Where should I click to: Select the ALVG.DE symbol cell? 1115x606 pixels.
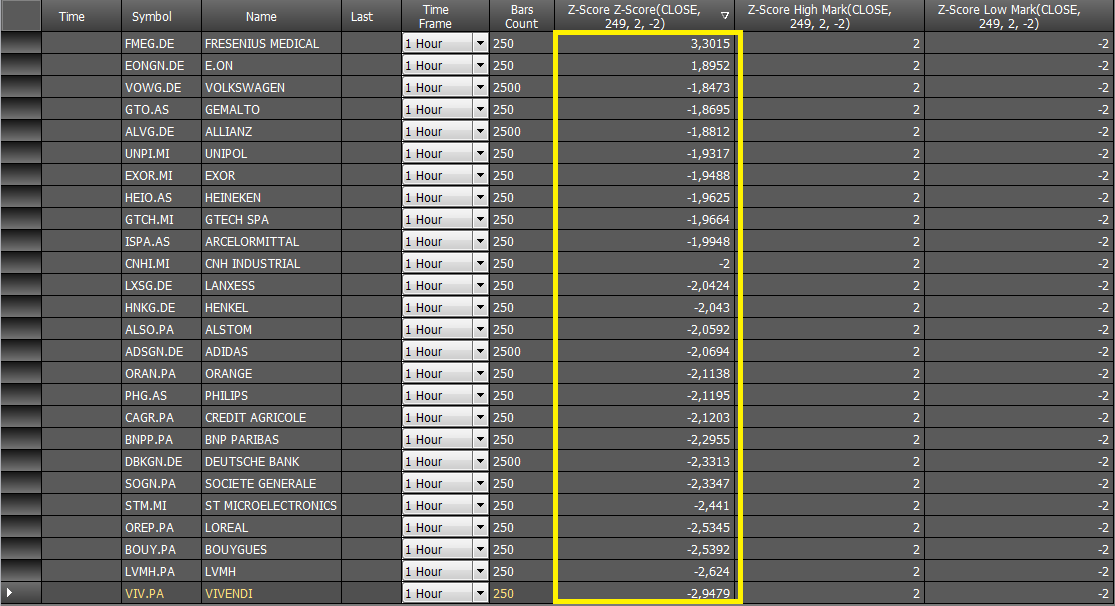click(161, 132)
